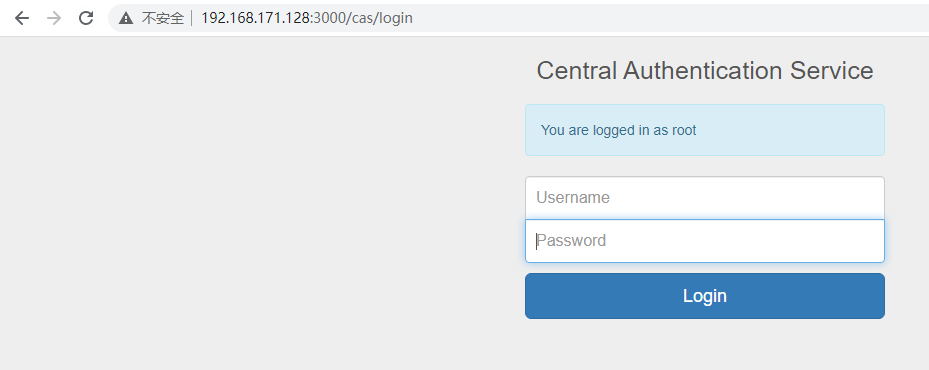Focus the Username input field
The image size is (929, 370).
(704, 197)
